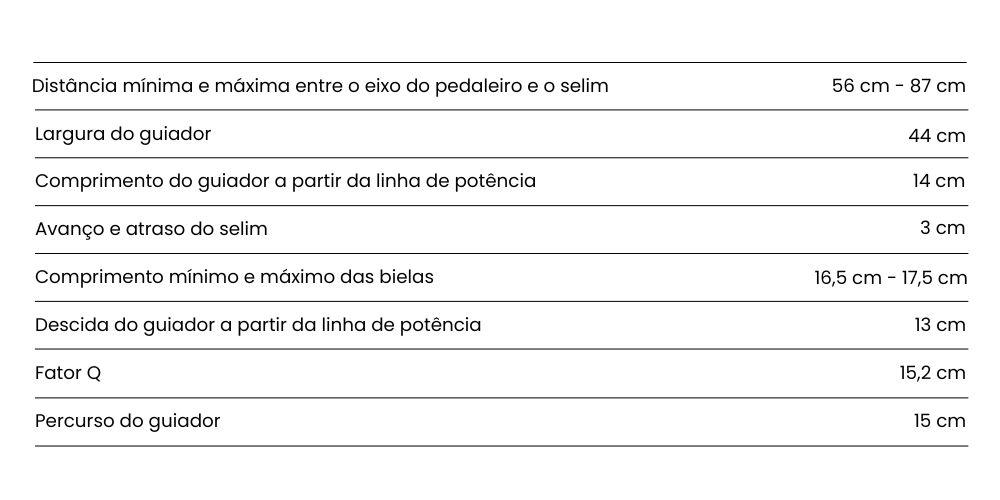This screenshot has width=1000, height=500.
Task: Click 'Comprimento mínimo e máximo das bielas' label
Action: pos(234,277)
